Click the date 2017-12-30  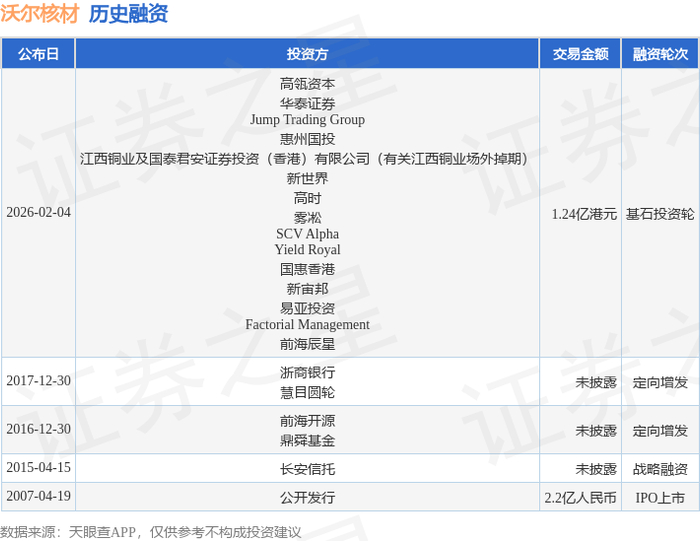38,381
